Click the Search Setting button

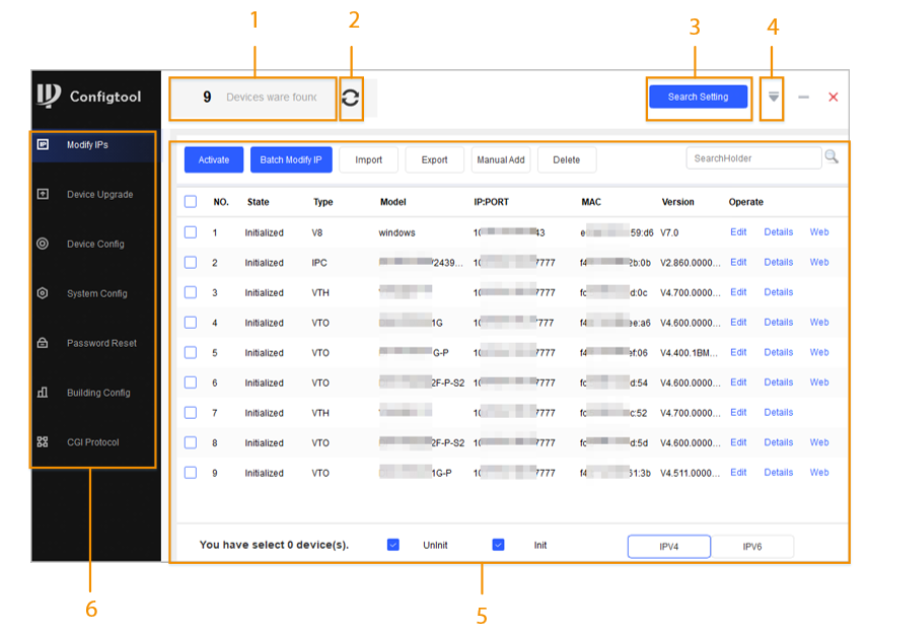click(x=698, y=97)
